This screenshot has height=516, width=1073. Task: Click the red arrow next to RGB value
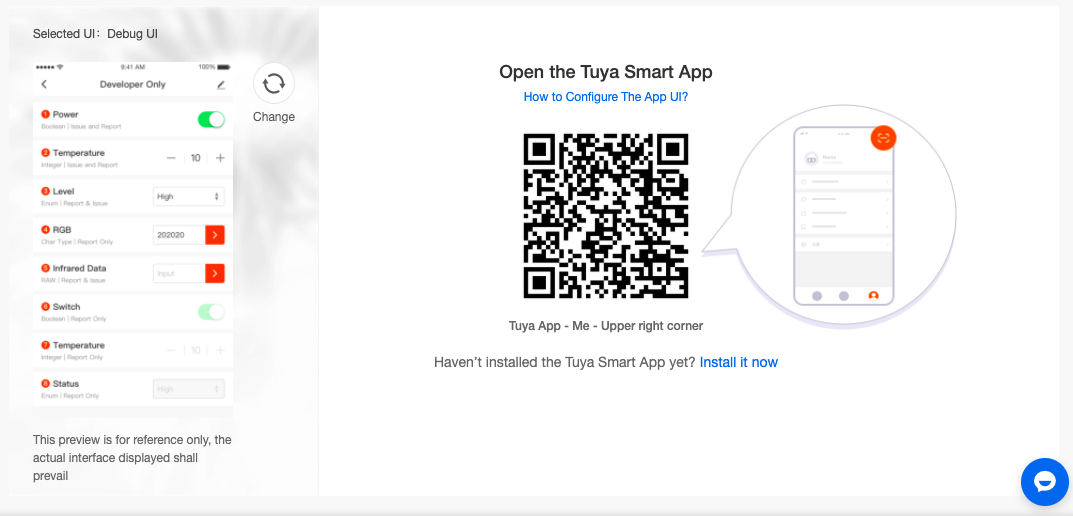tap(215, 235)
